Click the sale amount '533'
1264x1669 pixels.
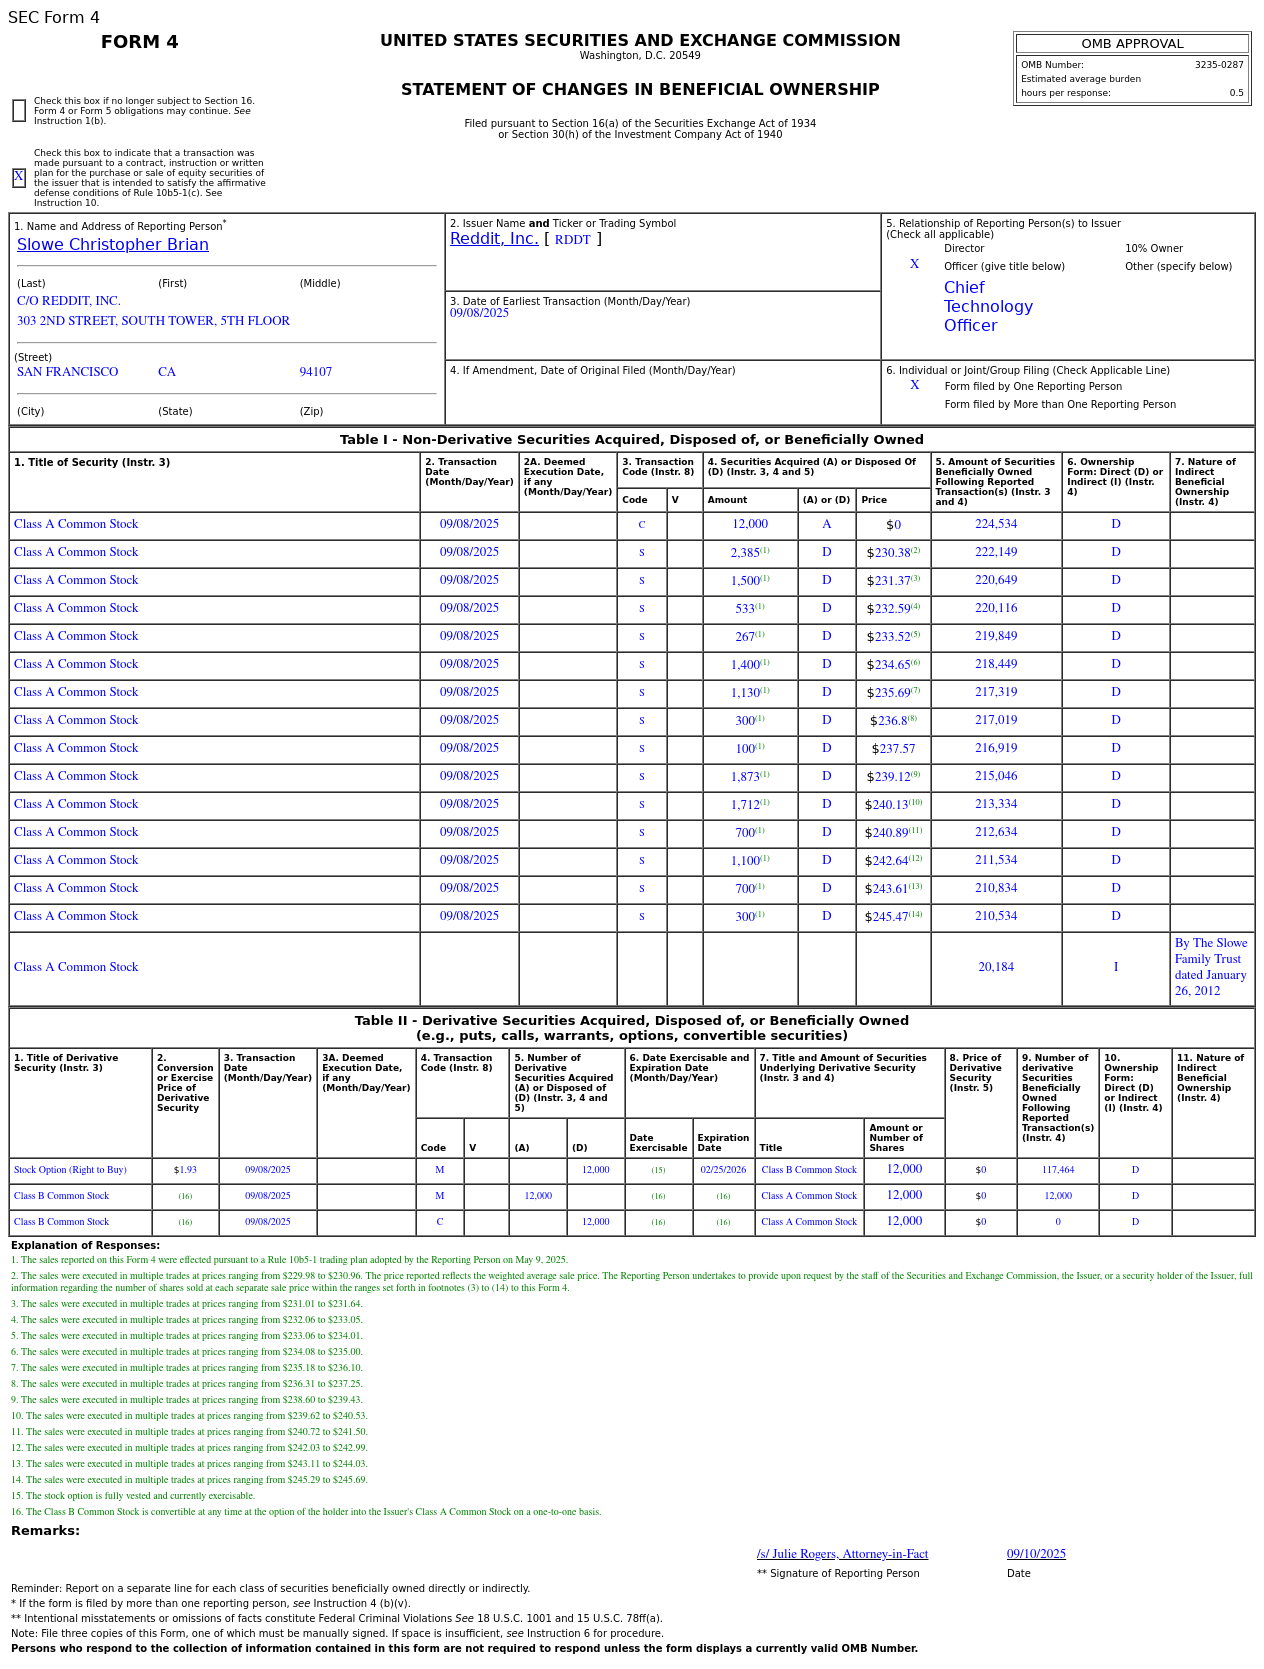click(745, 609)
